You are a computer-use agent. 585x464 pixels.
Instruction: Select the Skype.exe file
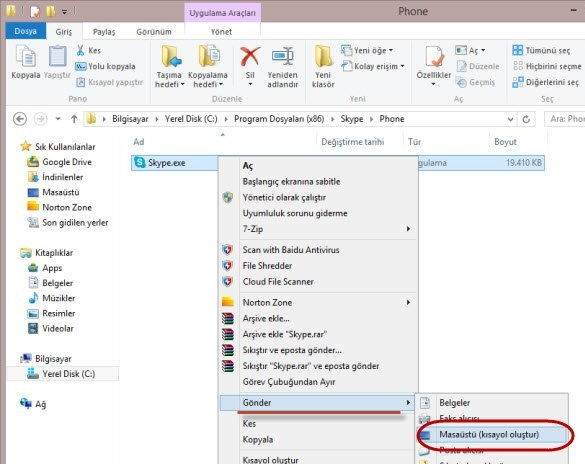point(166,163)
